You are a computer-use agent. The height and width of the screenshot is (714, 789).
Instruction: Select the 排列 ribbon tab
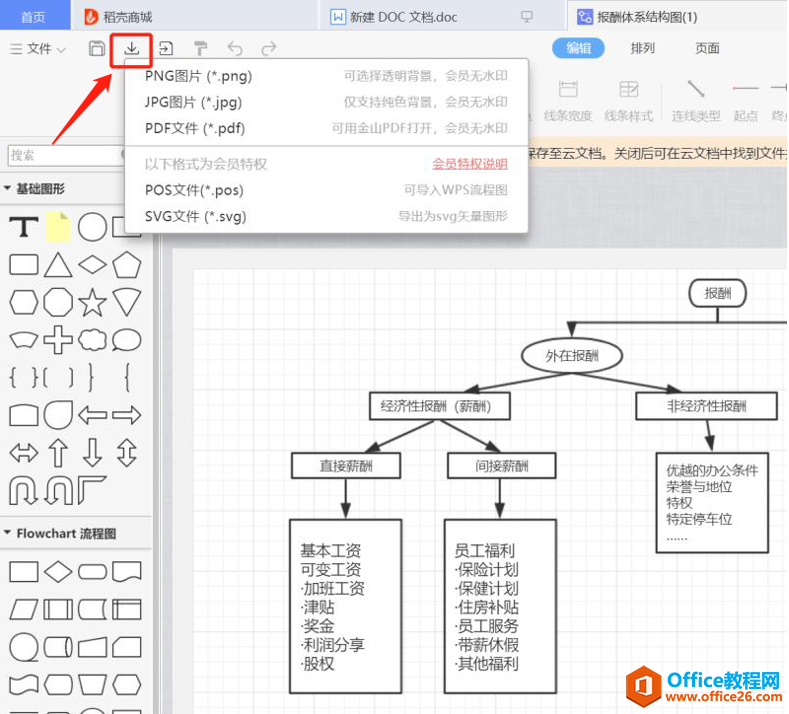pos(643,48)
